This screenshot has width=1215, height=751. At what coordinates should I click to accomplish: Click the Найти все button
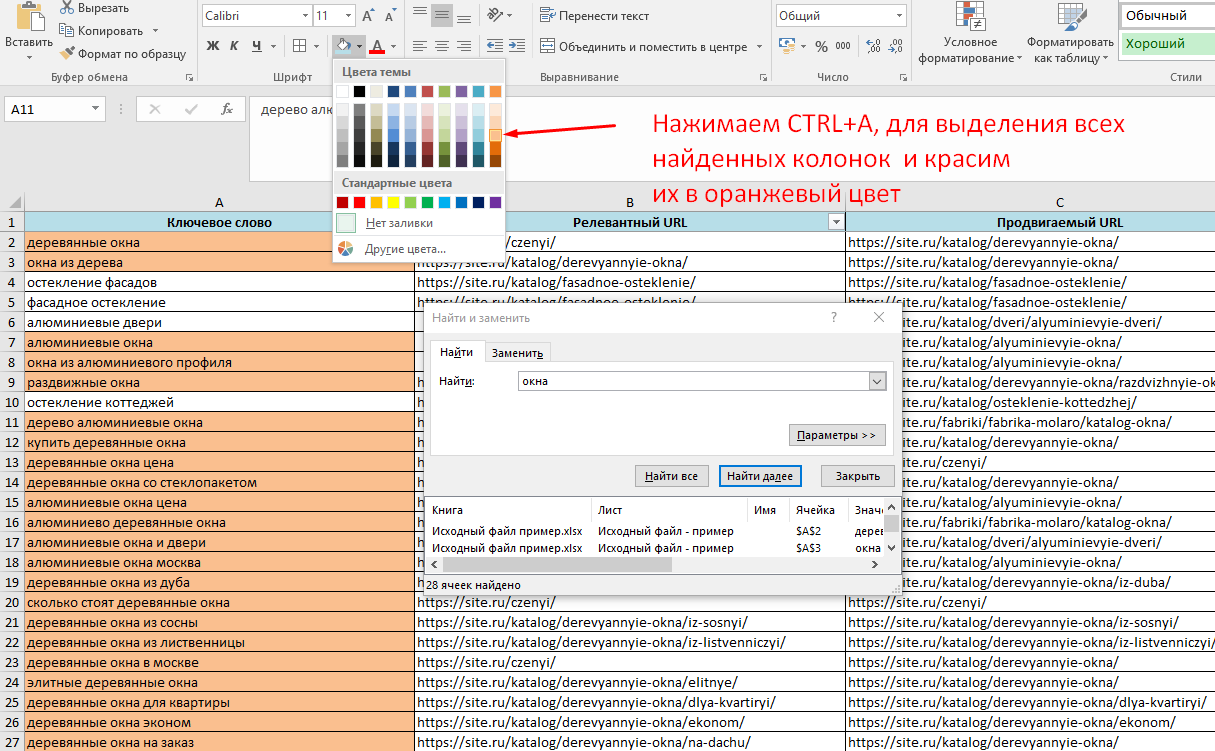(672, 476)
